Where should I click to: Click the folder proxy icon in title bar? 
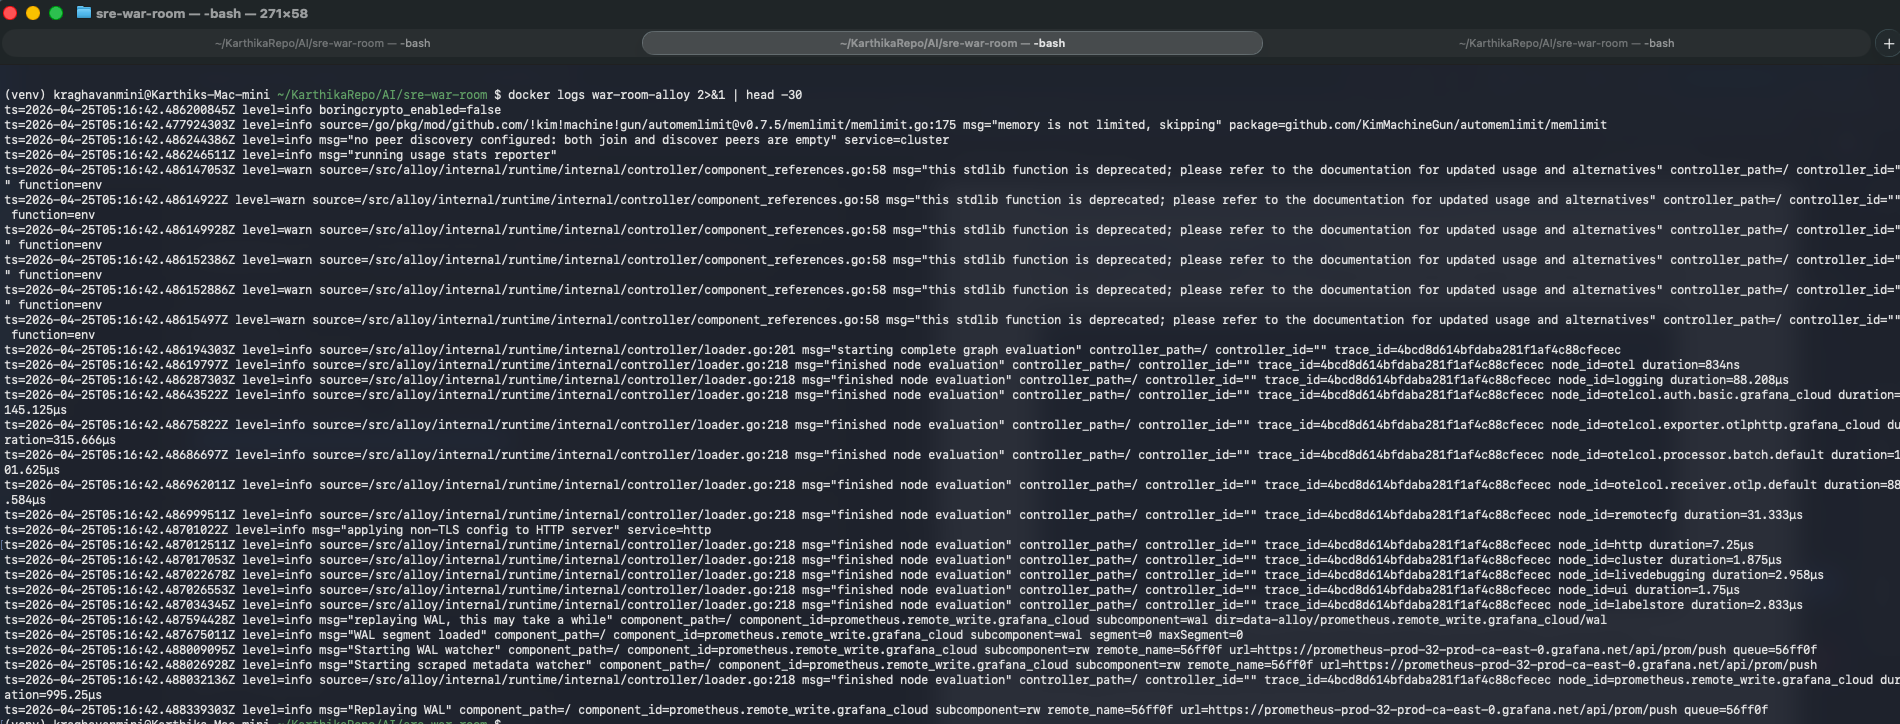click(x=84, y=13)
